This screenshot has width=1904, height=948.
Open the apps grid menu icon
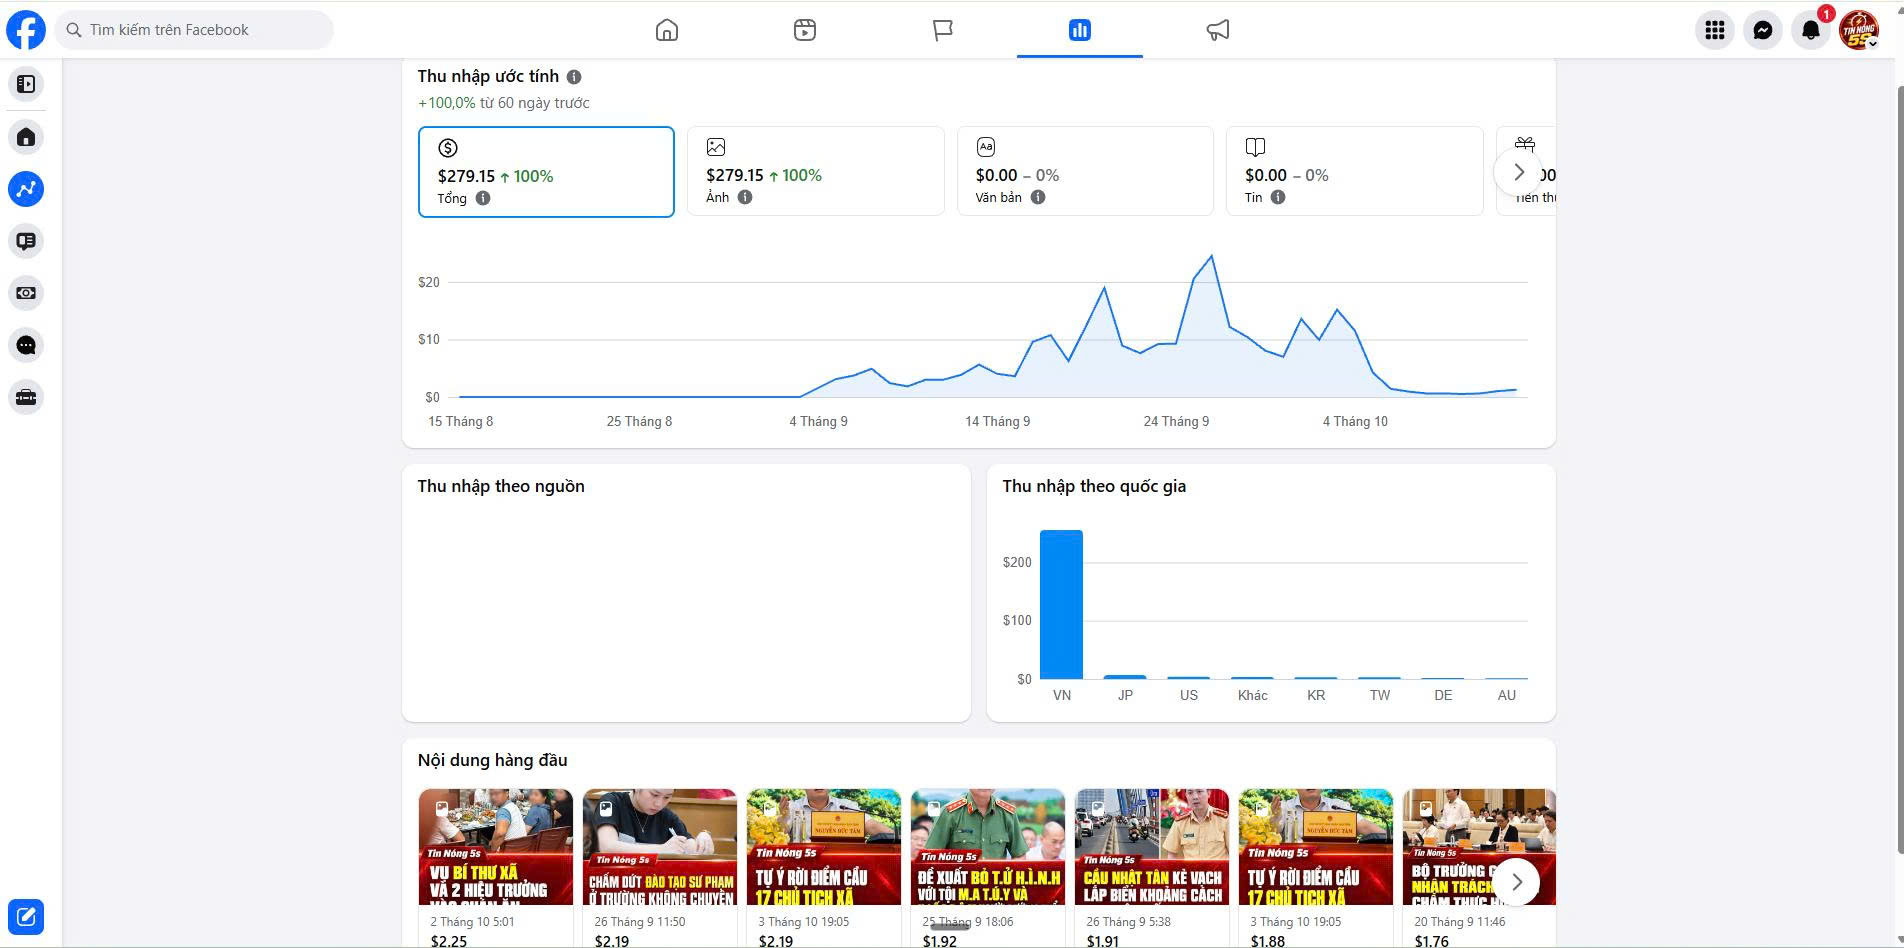1715,30
